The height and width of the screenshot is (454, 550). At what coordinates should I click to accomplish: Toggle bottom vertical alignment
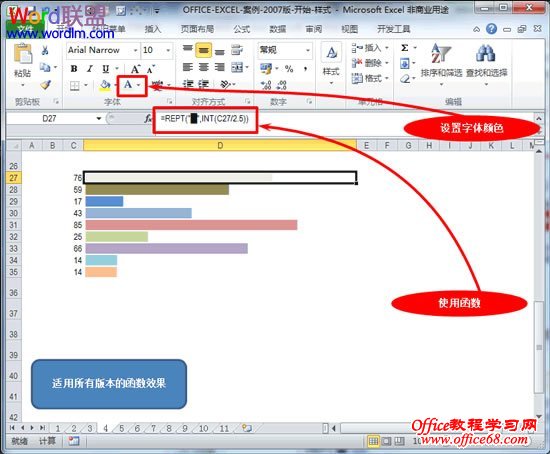[220, 51]
